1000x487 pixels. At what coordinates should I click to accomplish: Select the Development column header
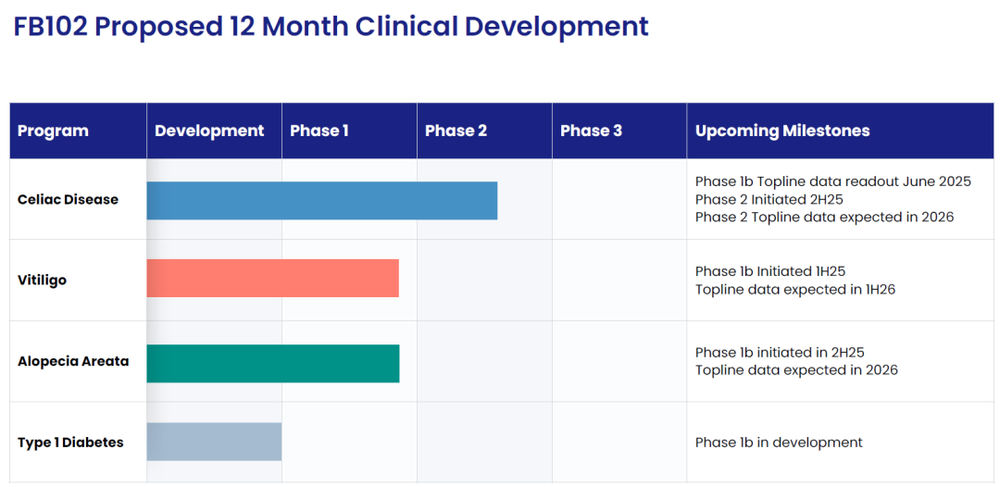pyautogui.click(x=209, y=131)
